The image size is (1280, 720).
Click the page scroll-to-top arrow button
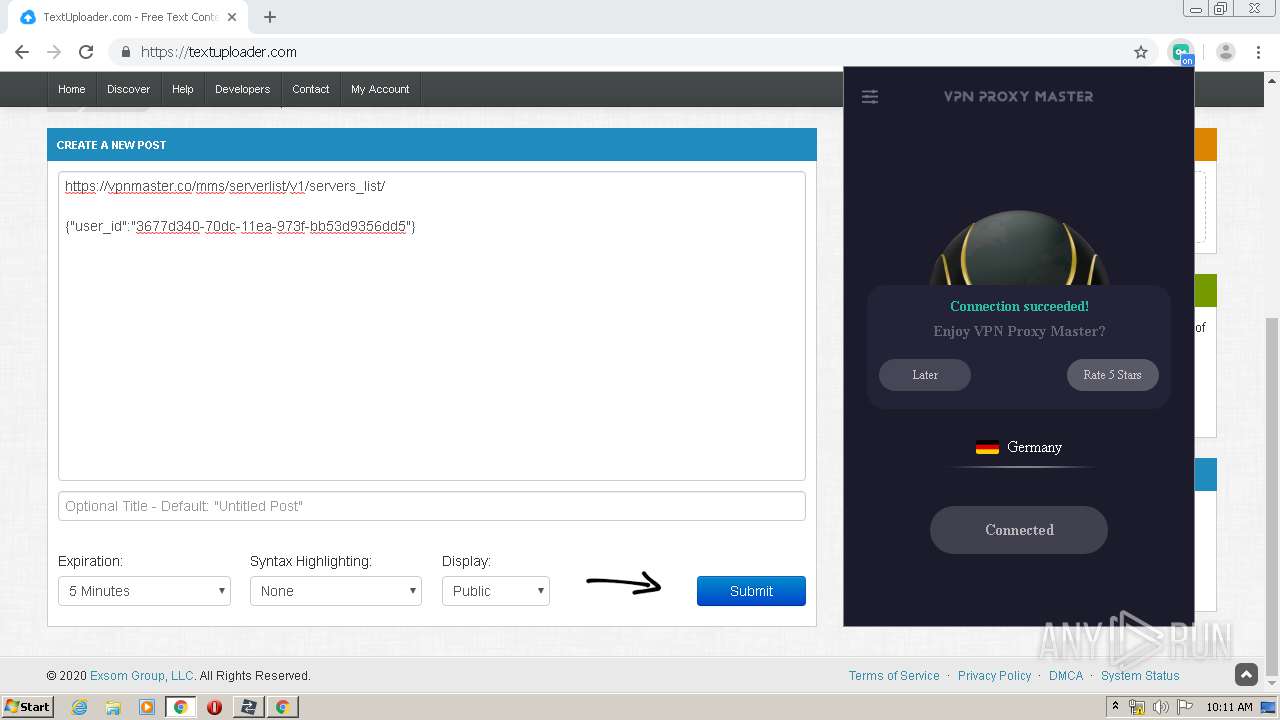click(1246, 675)
